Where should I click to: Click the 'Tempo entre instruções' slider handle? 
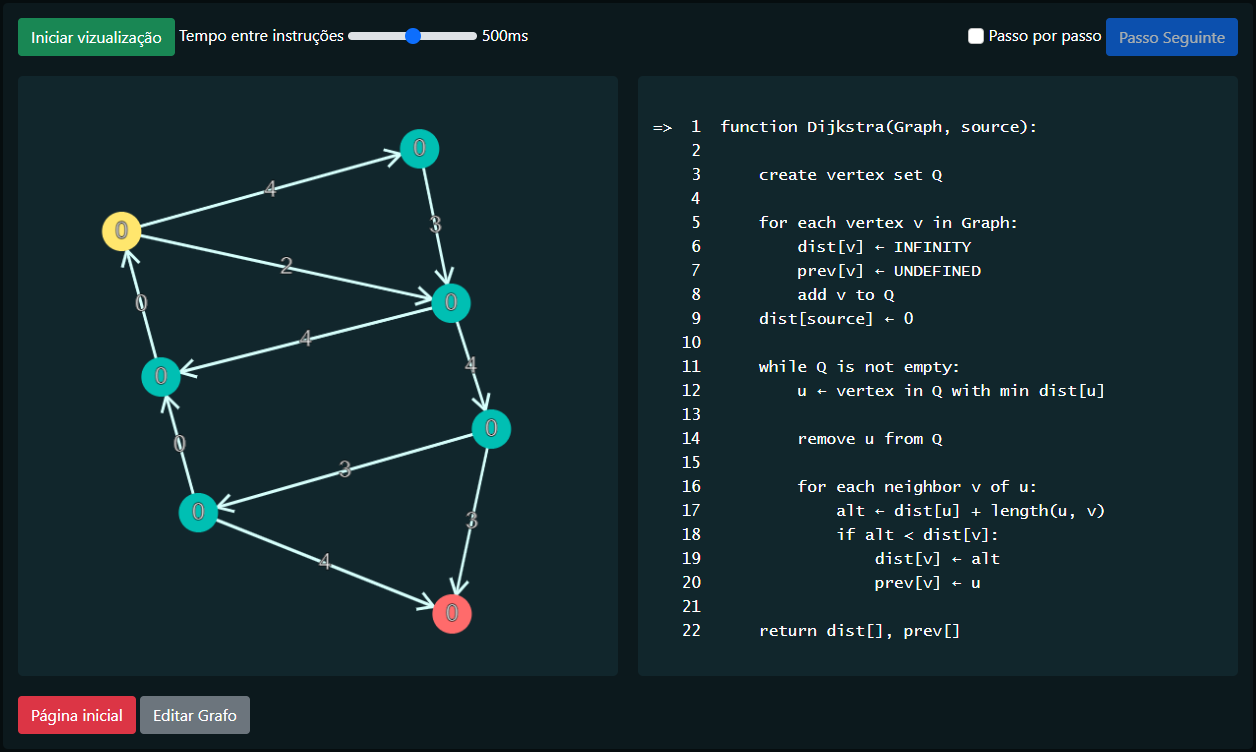[413, 36]
